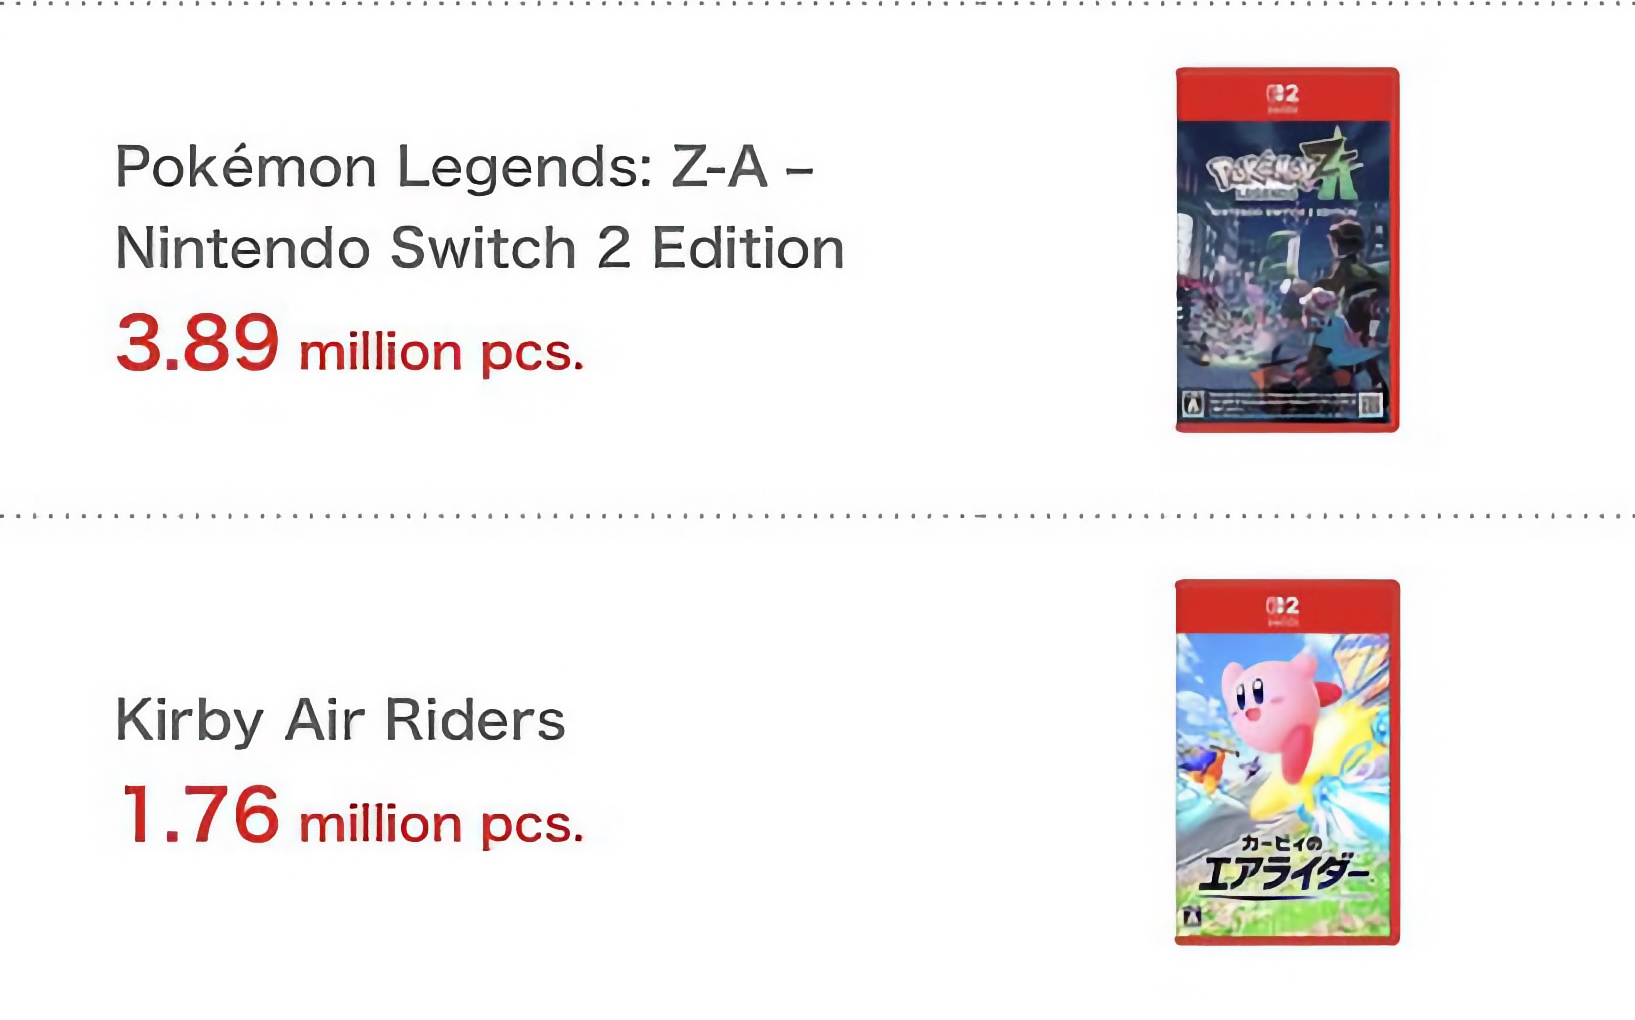Open the "Kirby Air Riders" title

340,720
